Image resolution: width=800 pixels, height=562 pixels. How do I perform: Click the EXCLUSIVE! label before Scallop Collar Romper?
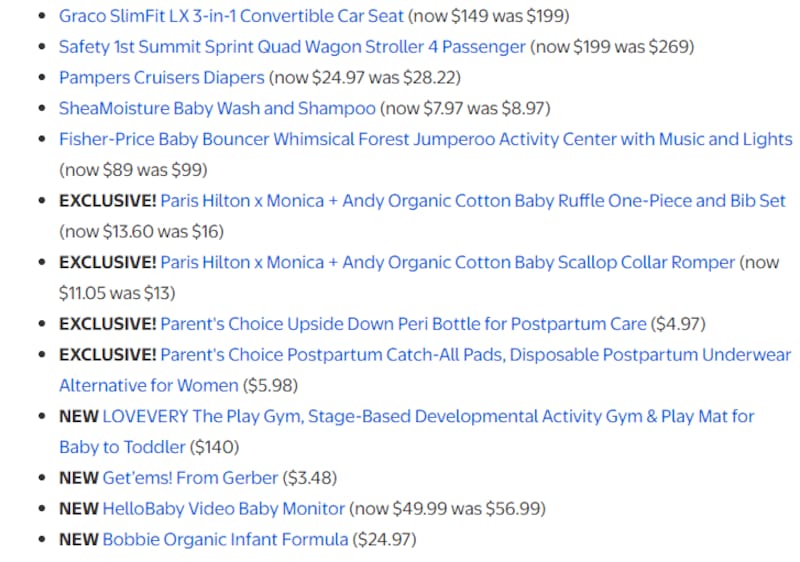click(107, 263)
